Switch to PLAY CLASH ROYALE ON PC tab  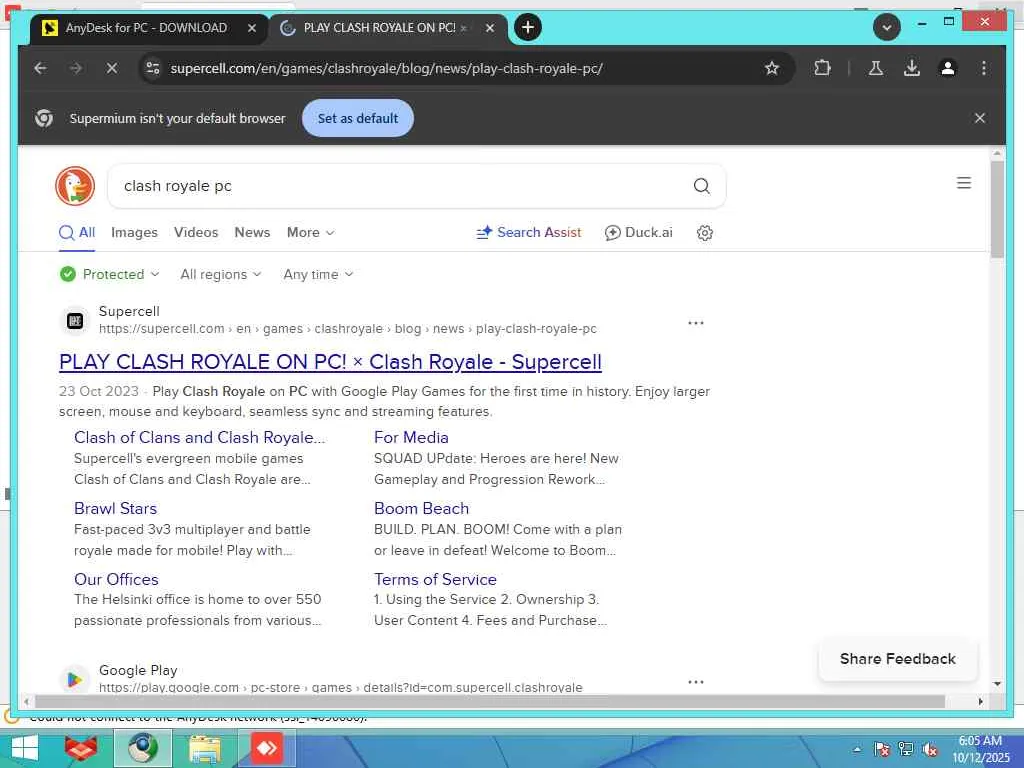(379, 28)
